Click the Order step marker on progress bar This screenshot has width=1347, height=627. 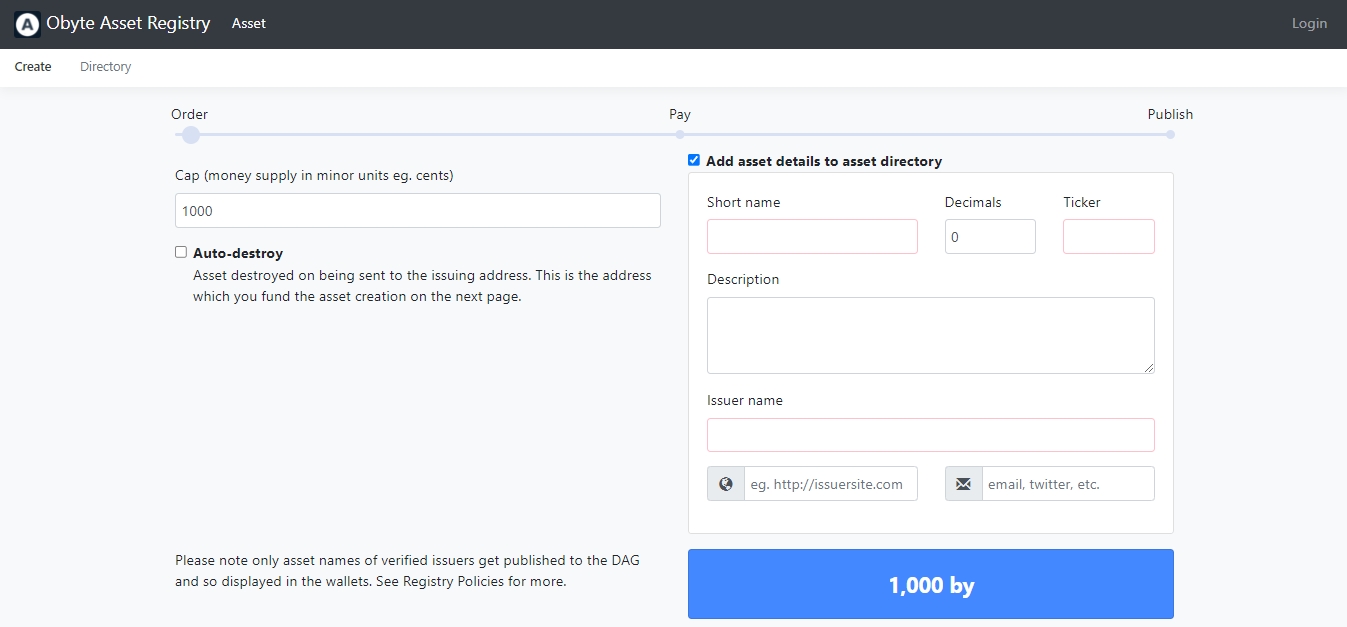(191, 134)
